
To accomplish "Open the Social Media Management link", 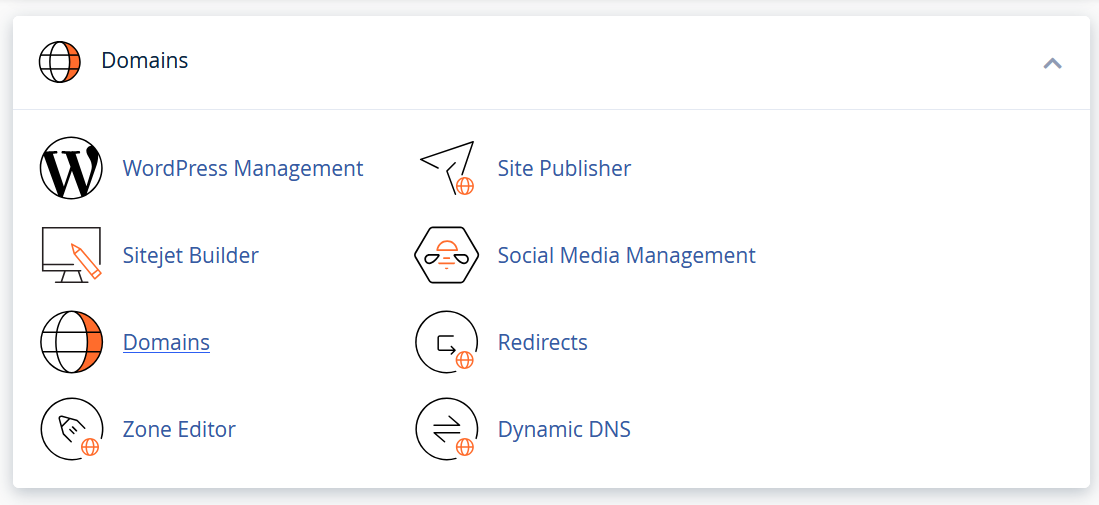I will tap(626, 255).
